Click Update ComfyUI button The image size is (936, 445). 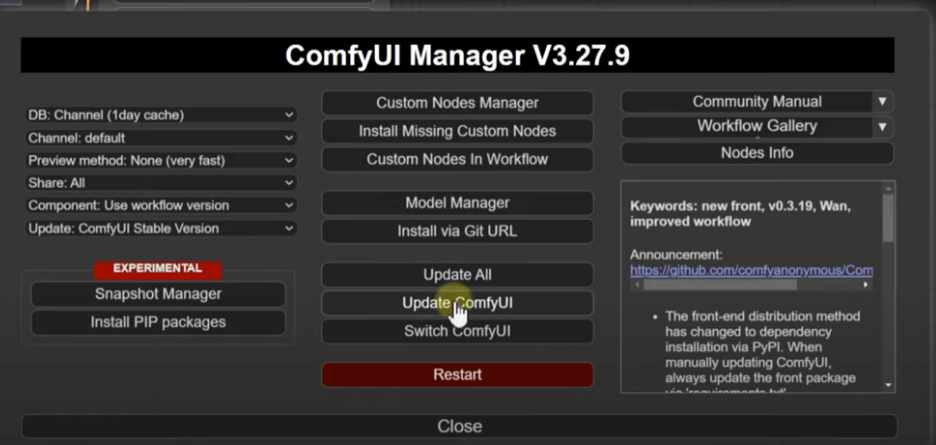point(457,303)
